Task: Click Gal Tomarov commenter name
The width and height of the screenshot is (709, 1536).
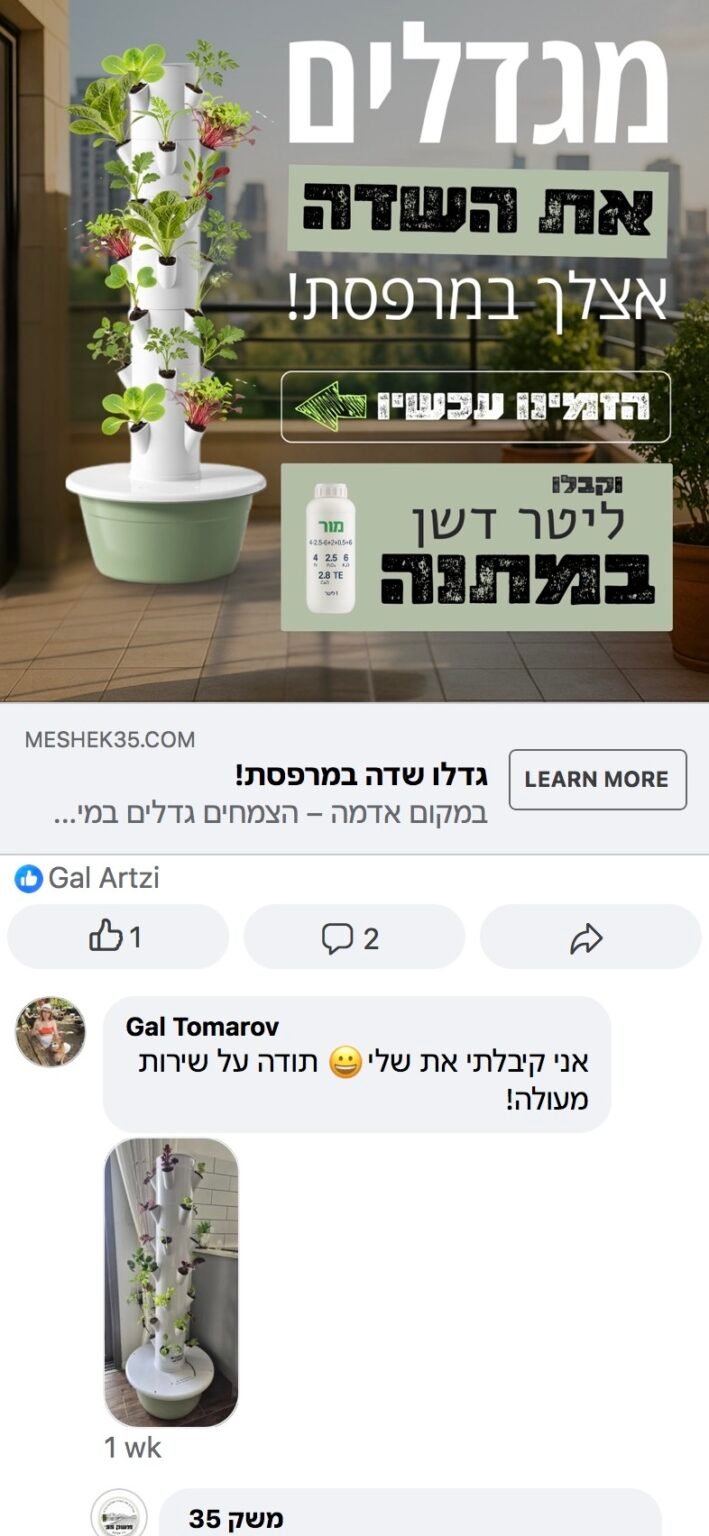Action: click(202, 1027)
